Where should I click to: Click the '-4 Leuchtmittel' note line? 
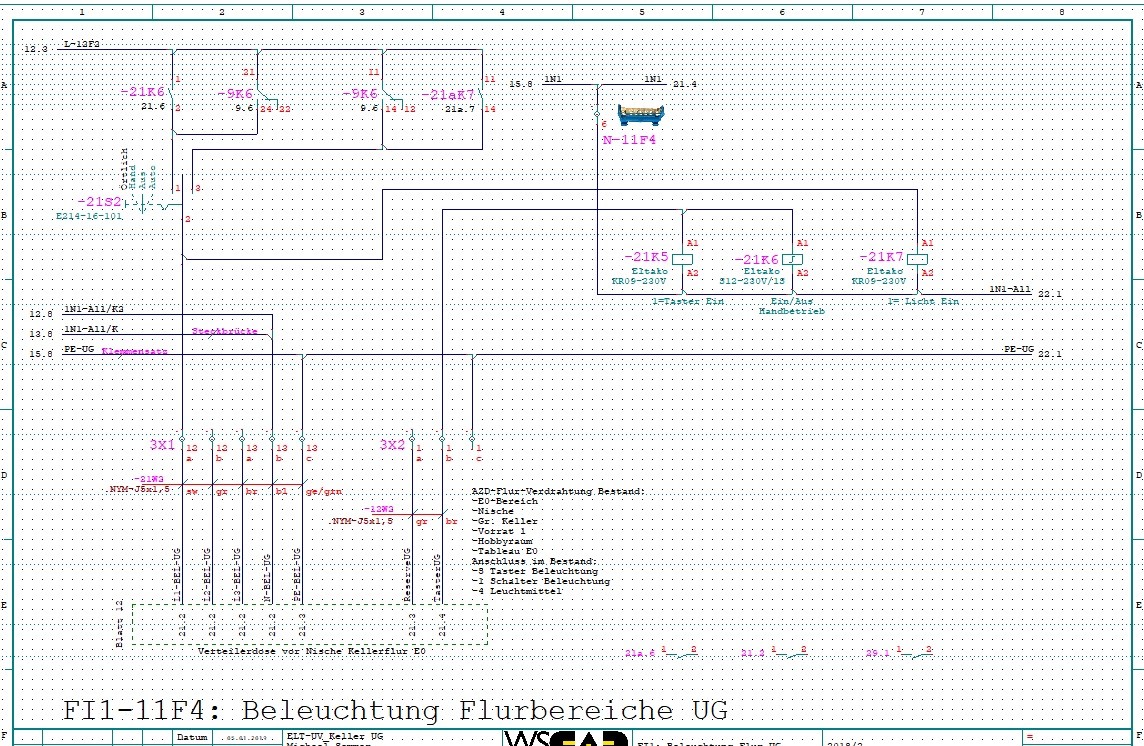[517, 591]
